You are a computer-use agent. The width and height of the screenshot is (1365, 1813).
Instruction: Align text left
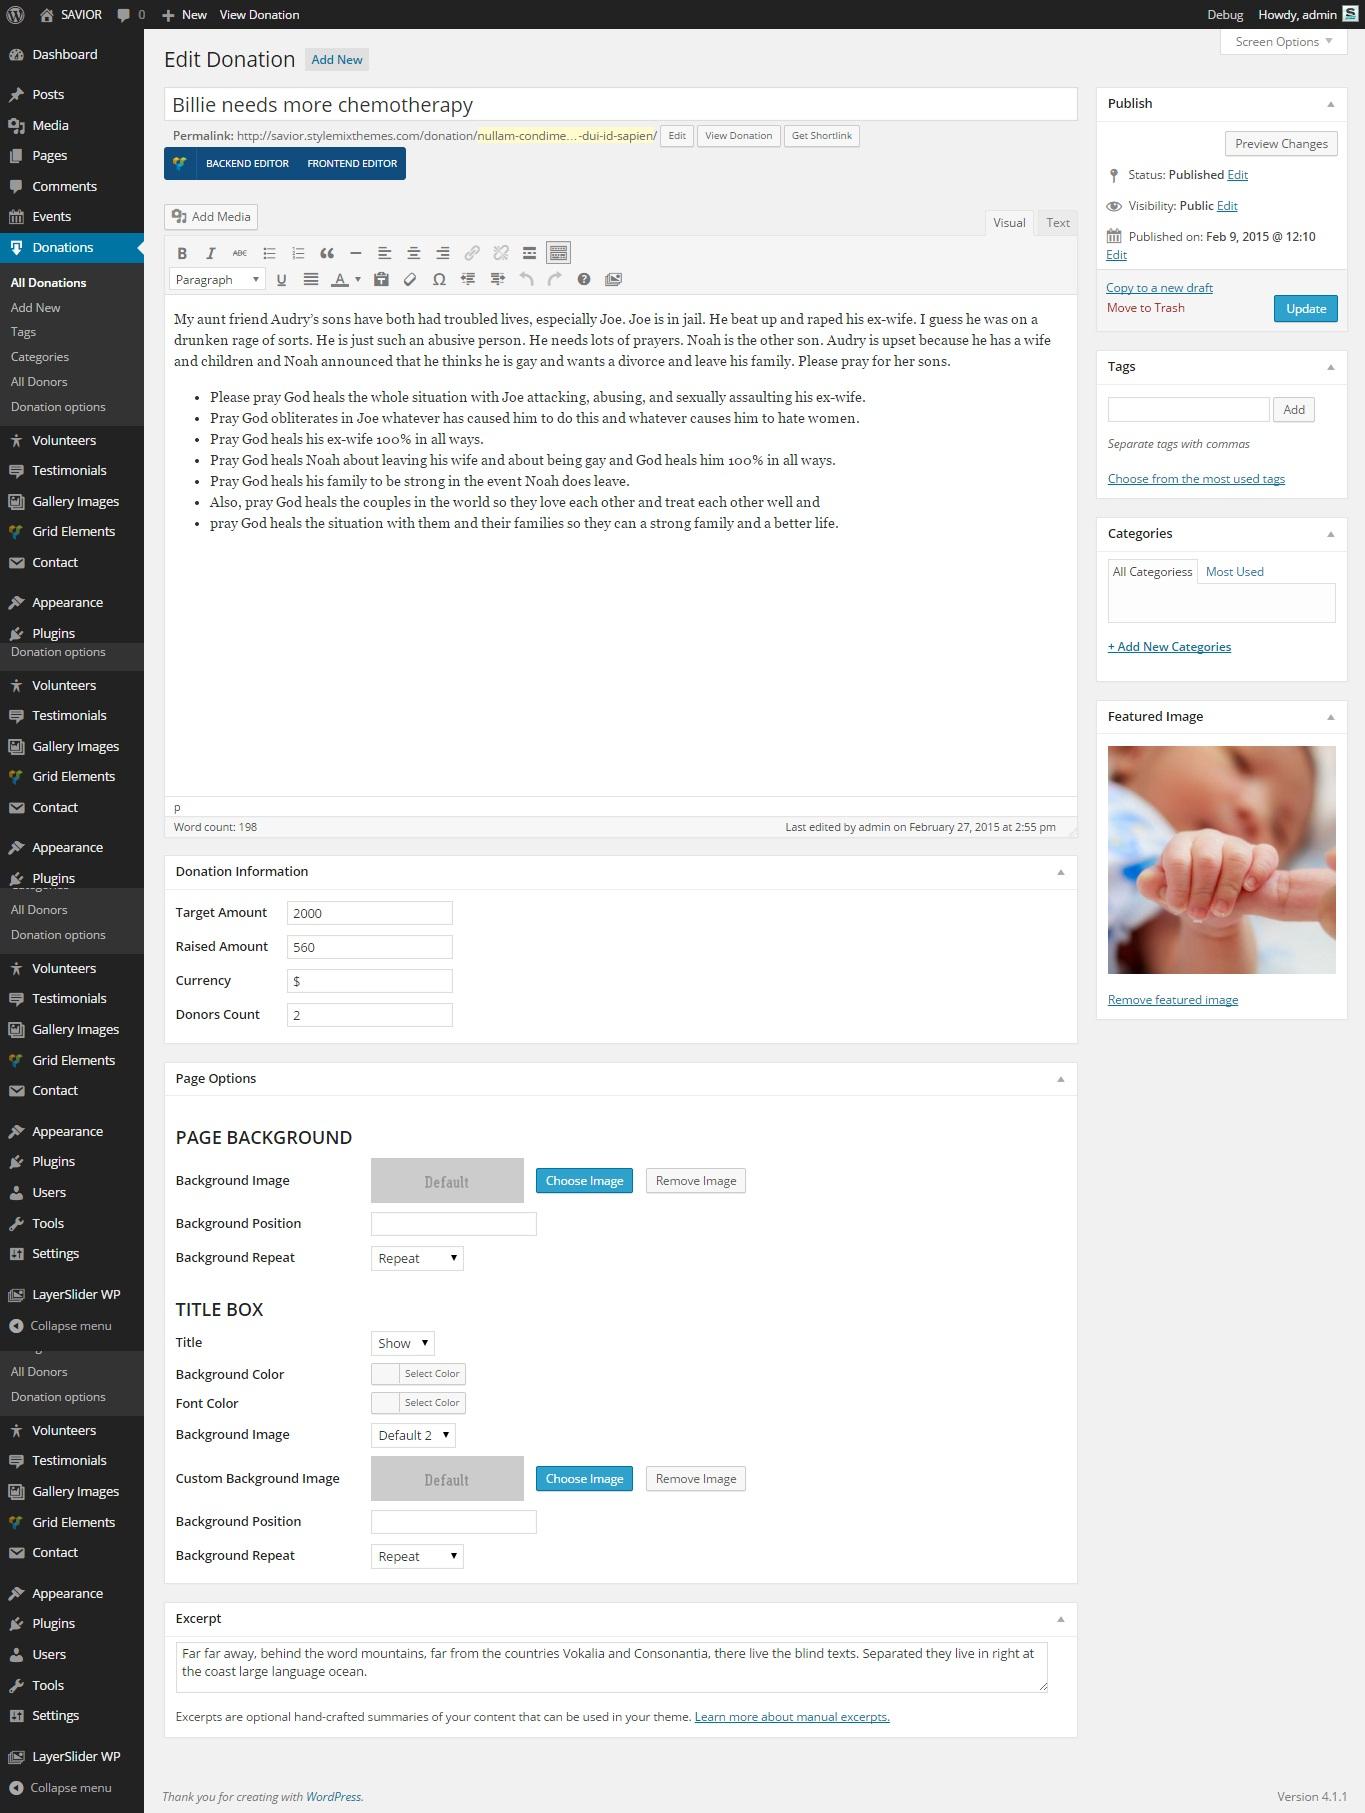coord(384,253)
